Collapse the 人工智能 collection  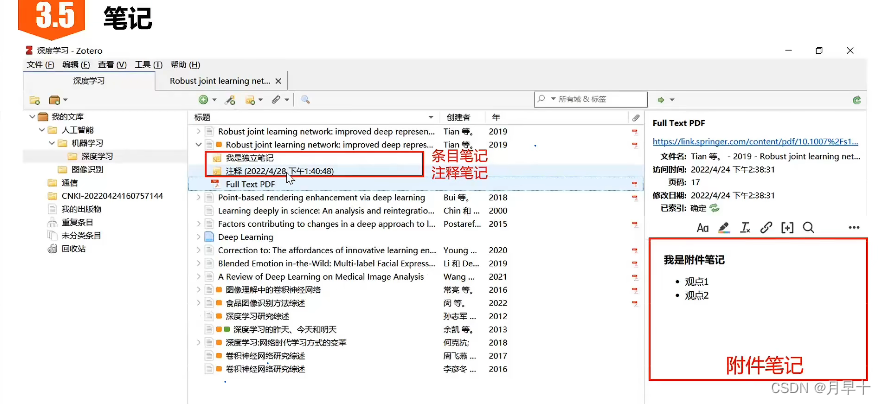click(42, 130)
